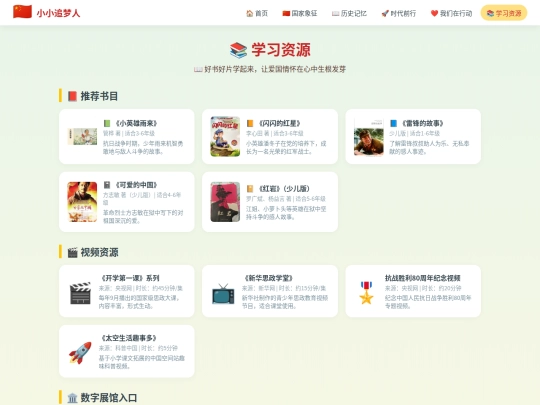This screenshot has width=540, height=405.
Task: Click the 视频资源 section heading
Action: click(100, 252)
